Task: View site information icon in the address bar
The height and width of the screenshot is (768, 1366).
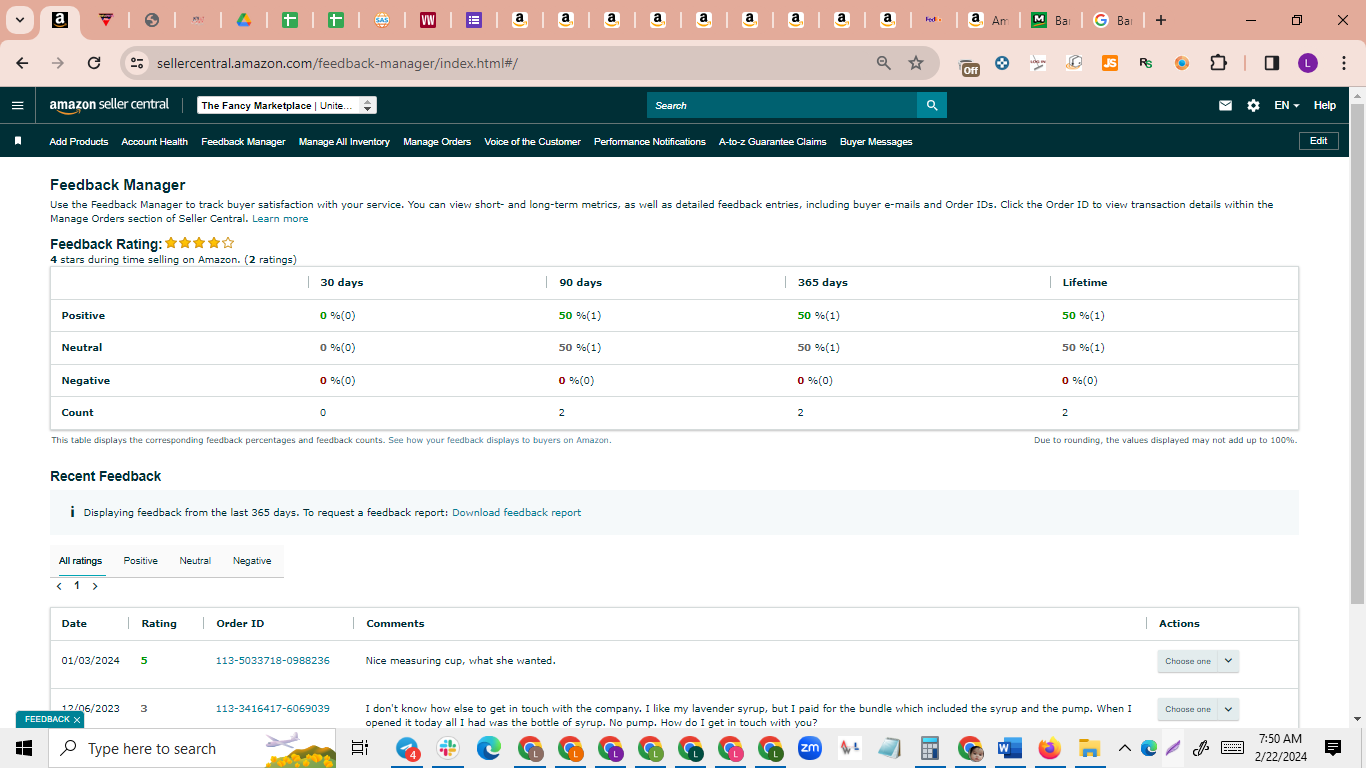Action: 138,63
